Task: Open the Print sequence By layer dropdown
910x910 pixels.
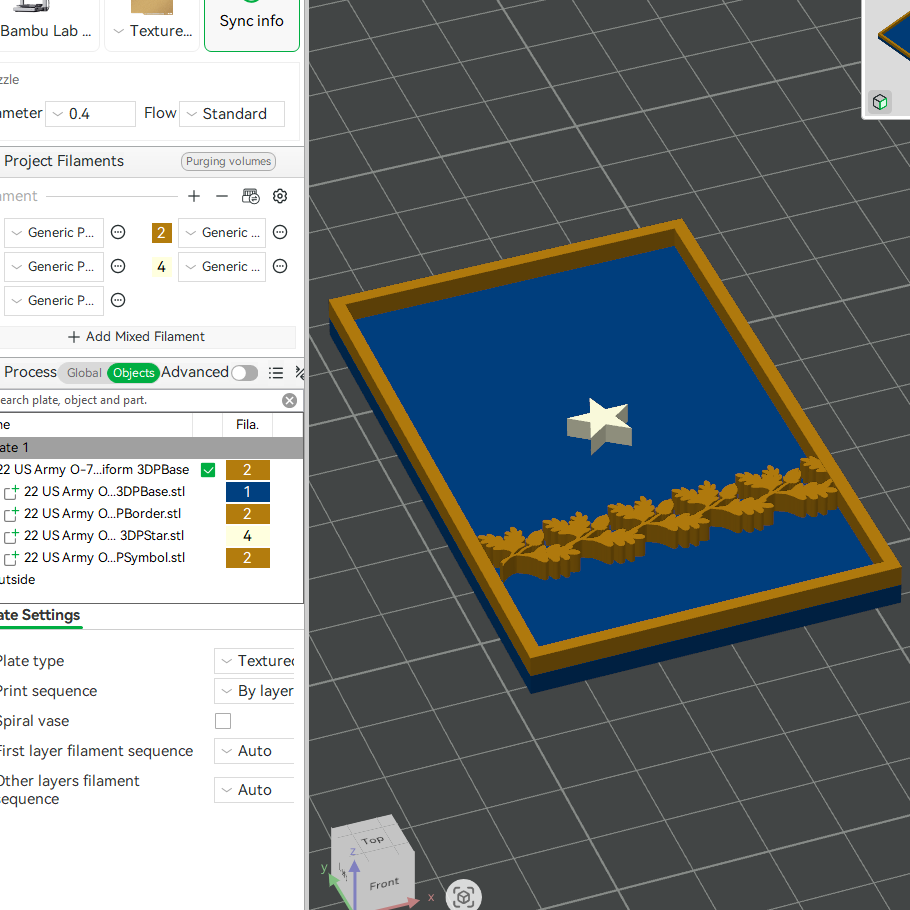Action: (254, 691)
